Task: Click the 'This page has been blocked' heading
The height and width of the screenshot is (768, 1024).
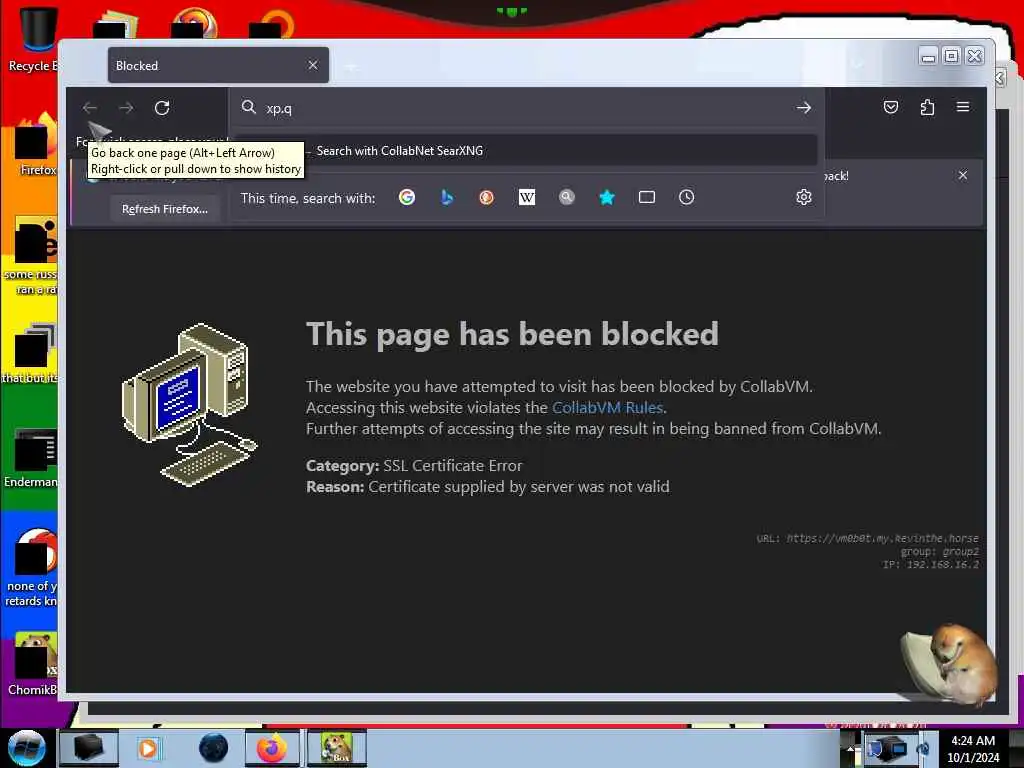Action: 513,334
